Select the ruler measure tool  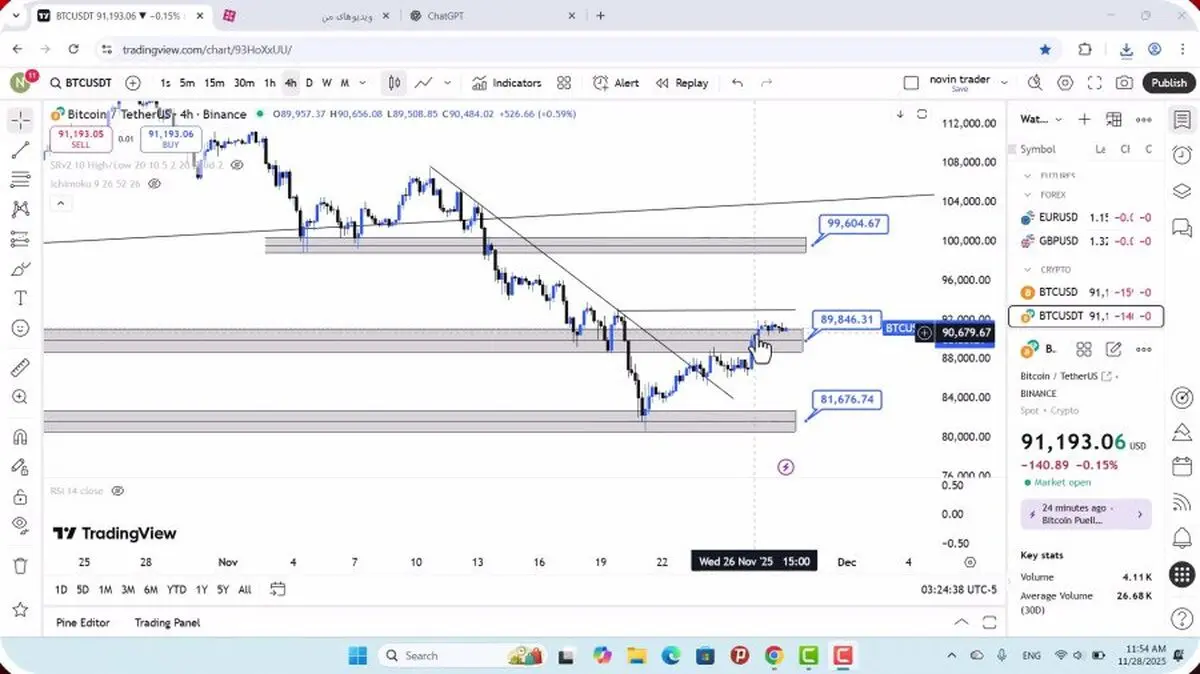point(20,368)
